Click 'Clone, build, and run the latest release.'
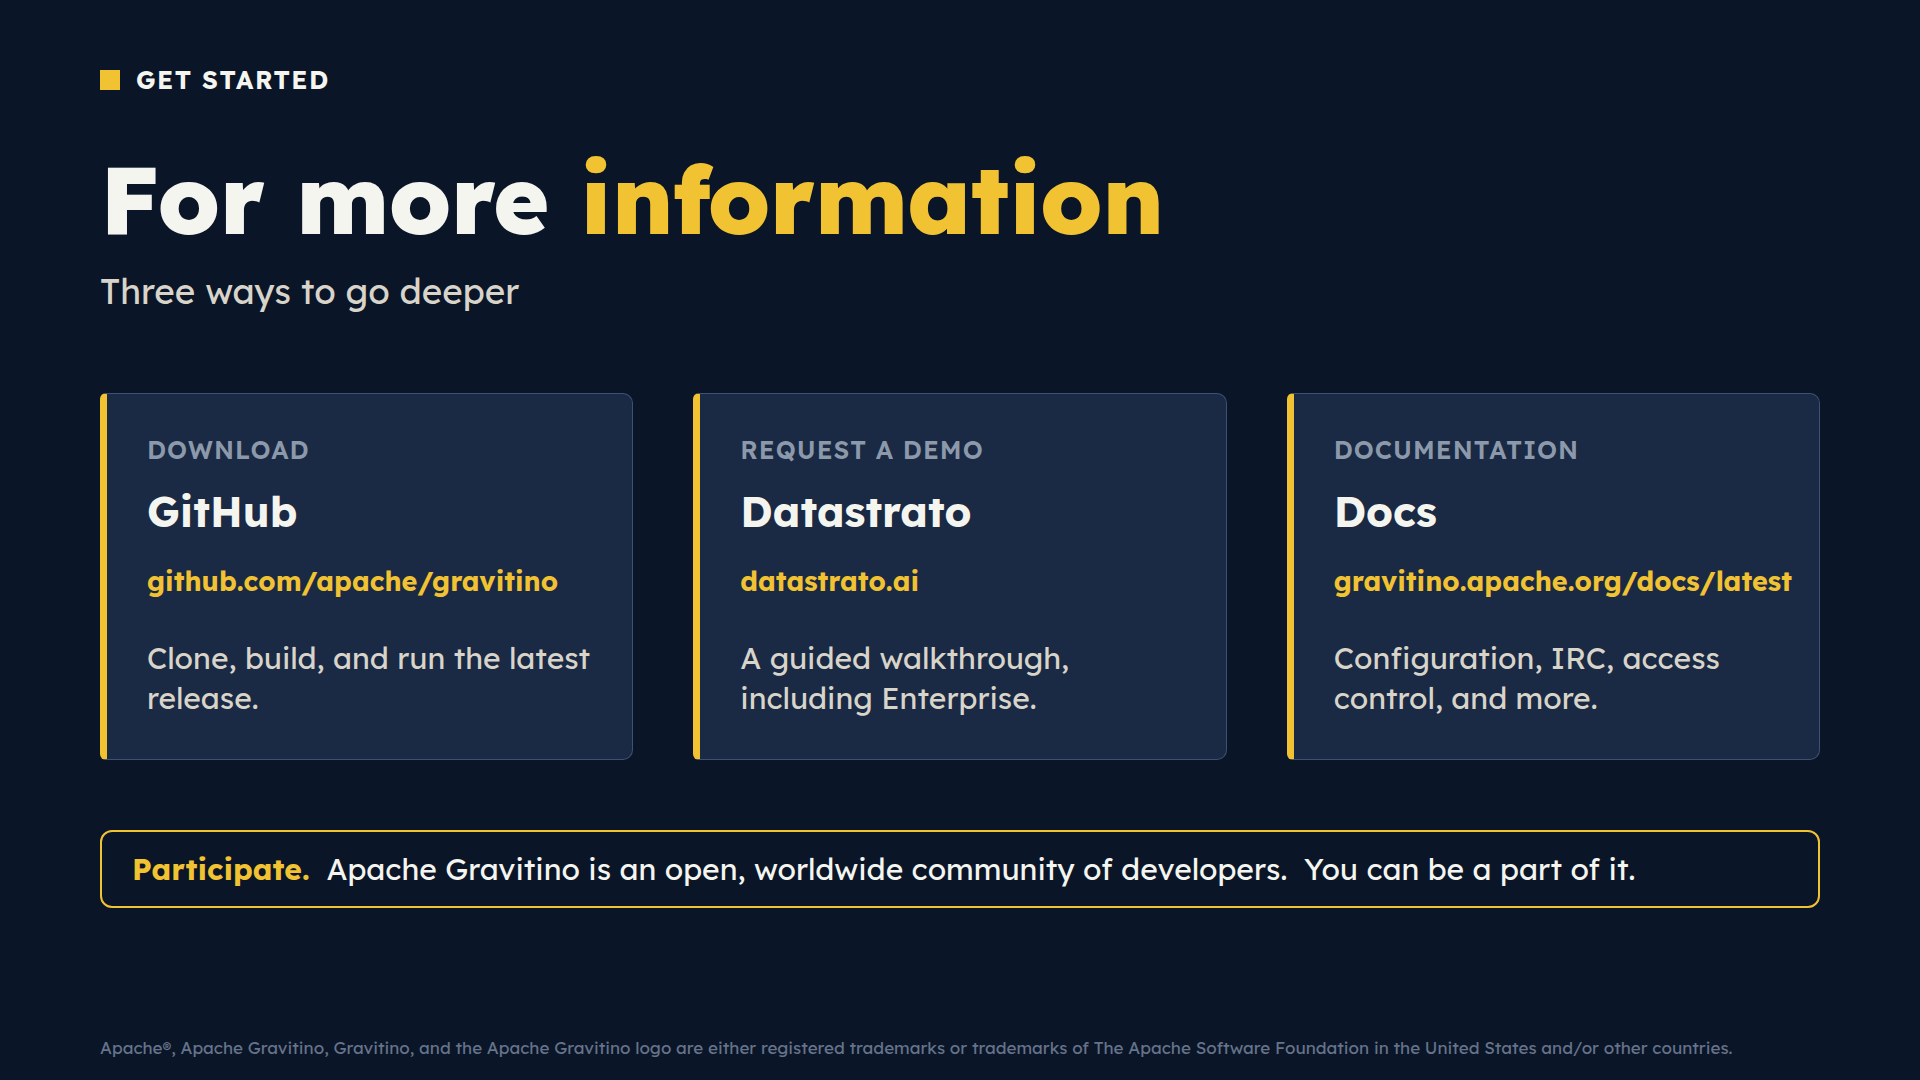Viewport: 1920px width, 1080px height. point(368,678)
